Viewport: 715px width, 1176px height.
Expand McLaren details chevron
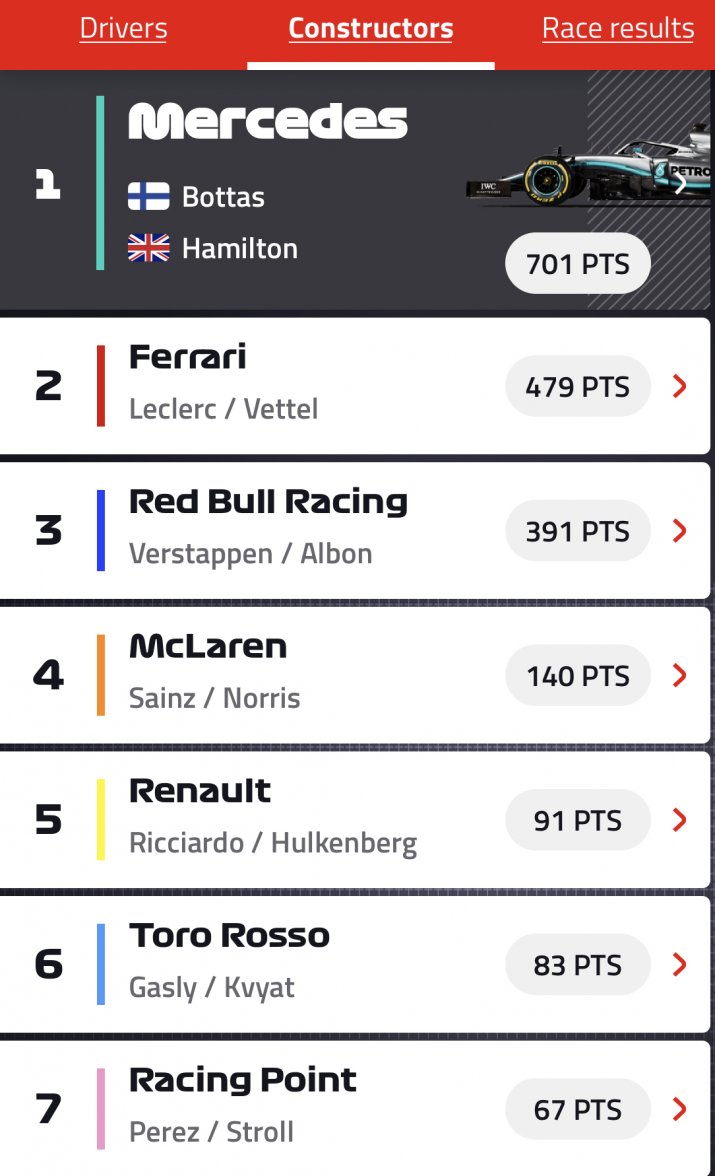tap(680, 676)
